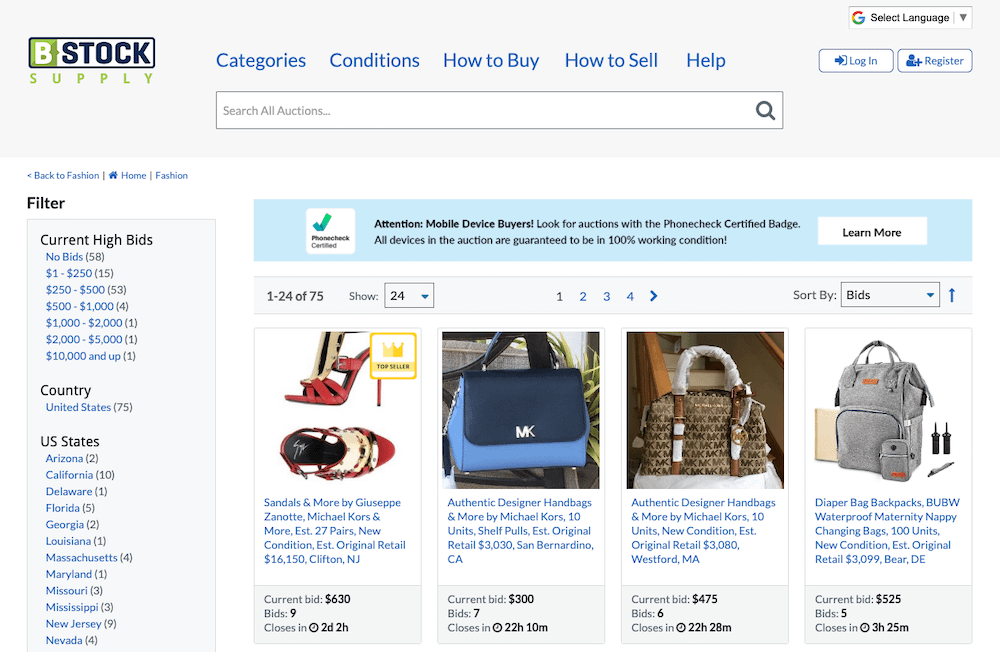This screenshot has width=1000, height=652.
Task: Open the Select Language dropdown
Action: tap(909, 17)
